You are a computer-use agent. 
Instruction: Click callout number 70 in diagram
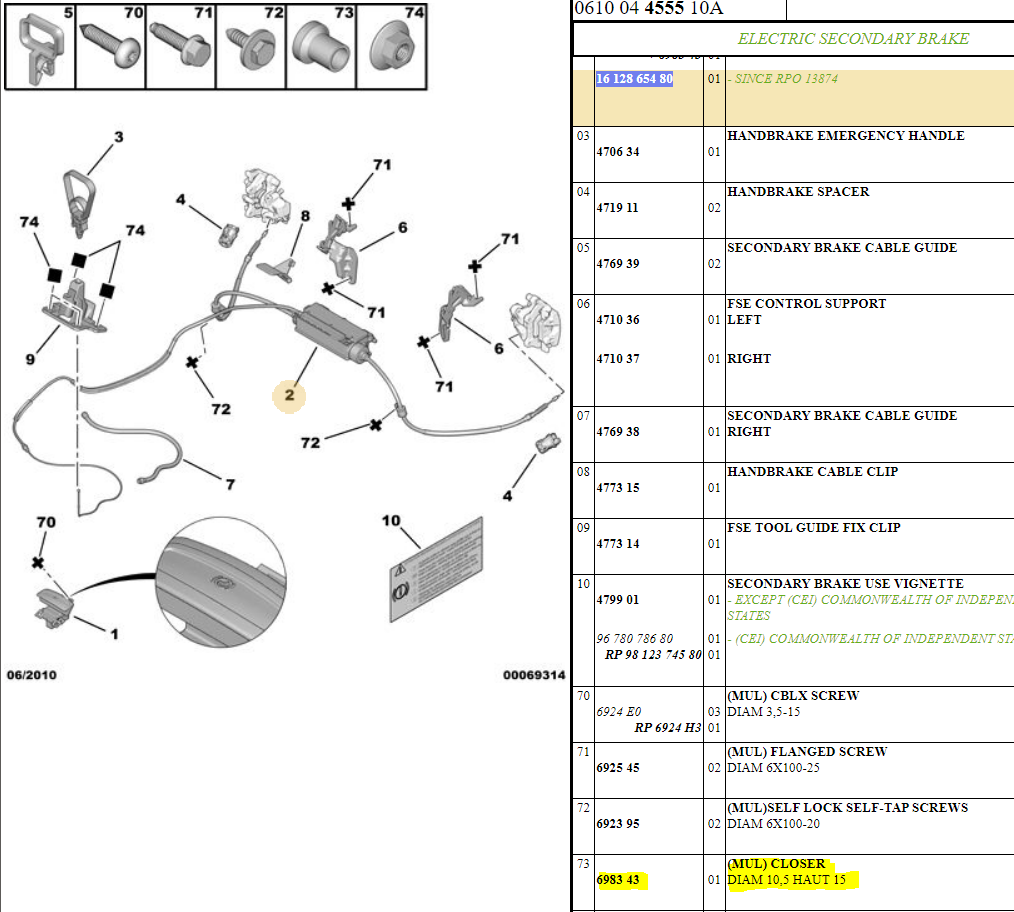click(46, 522)
